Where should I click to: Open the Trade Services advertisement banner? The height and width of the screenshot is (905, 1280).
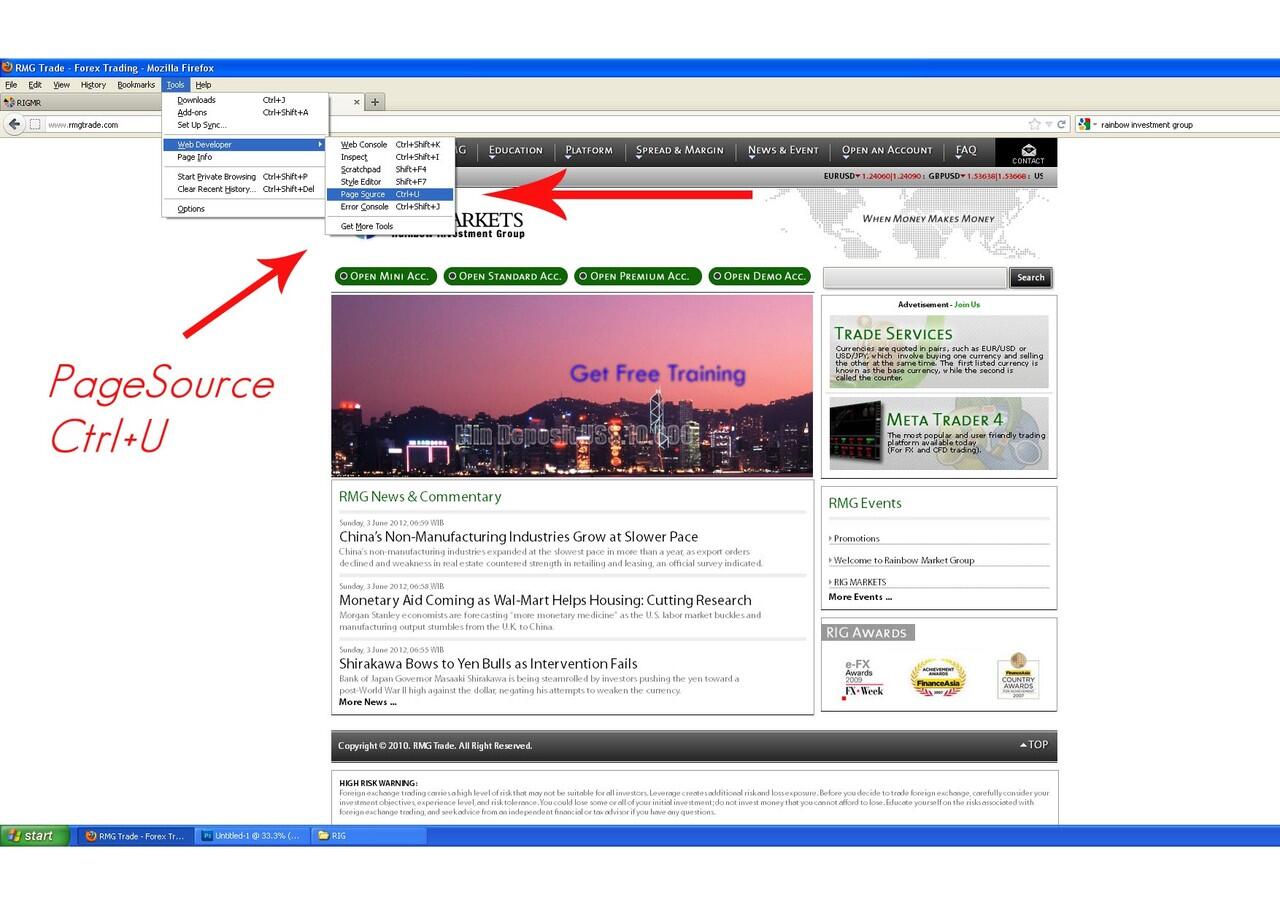click(x=939, y=352)
